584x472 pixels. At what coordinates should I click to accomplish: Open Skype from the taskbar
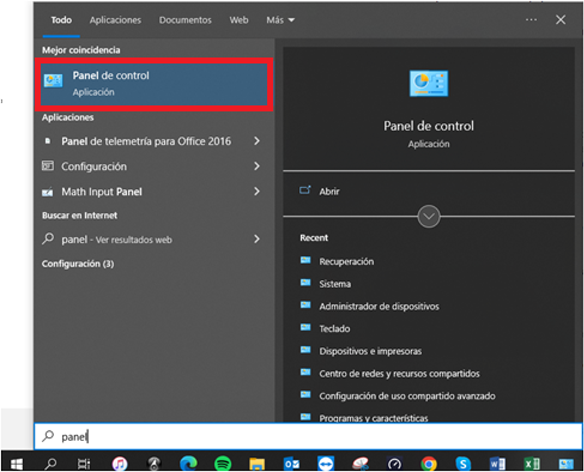coord(463,464)
